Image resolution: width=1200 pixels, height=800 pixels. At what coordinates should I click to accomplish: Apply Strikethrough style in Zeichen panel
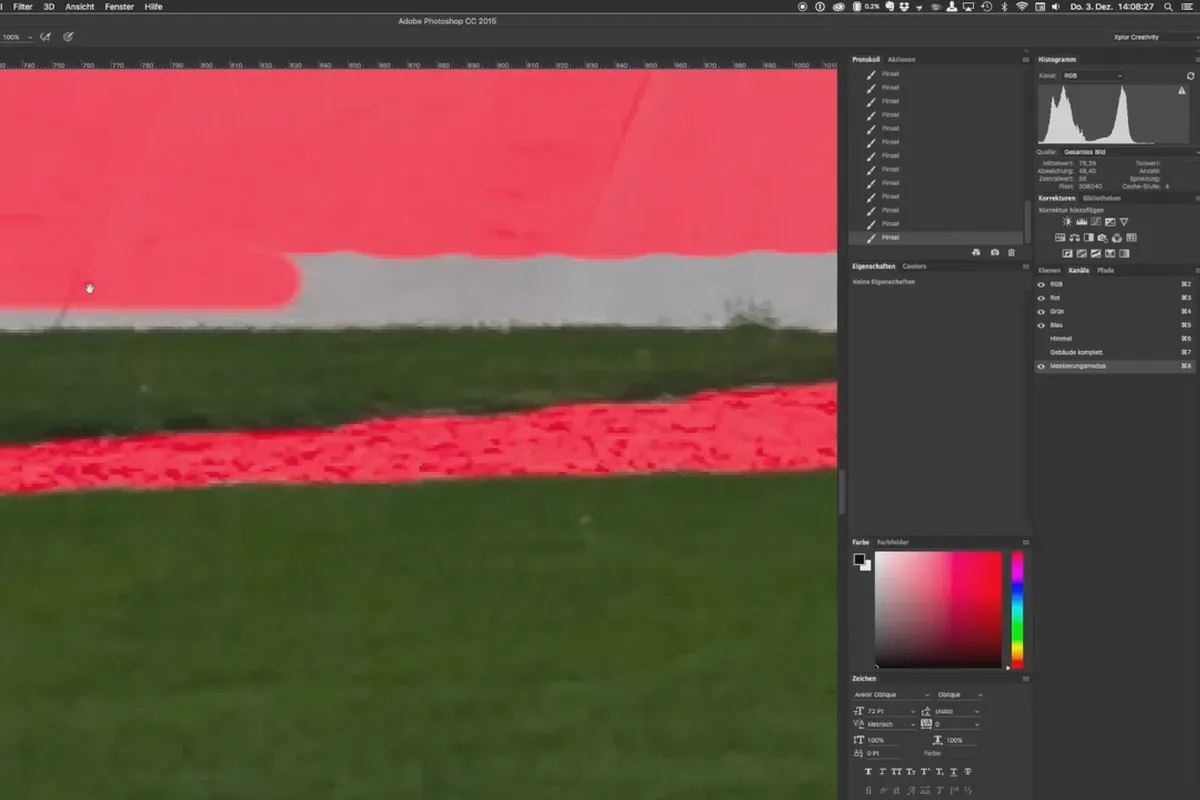point(968,772)
